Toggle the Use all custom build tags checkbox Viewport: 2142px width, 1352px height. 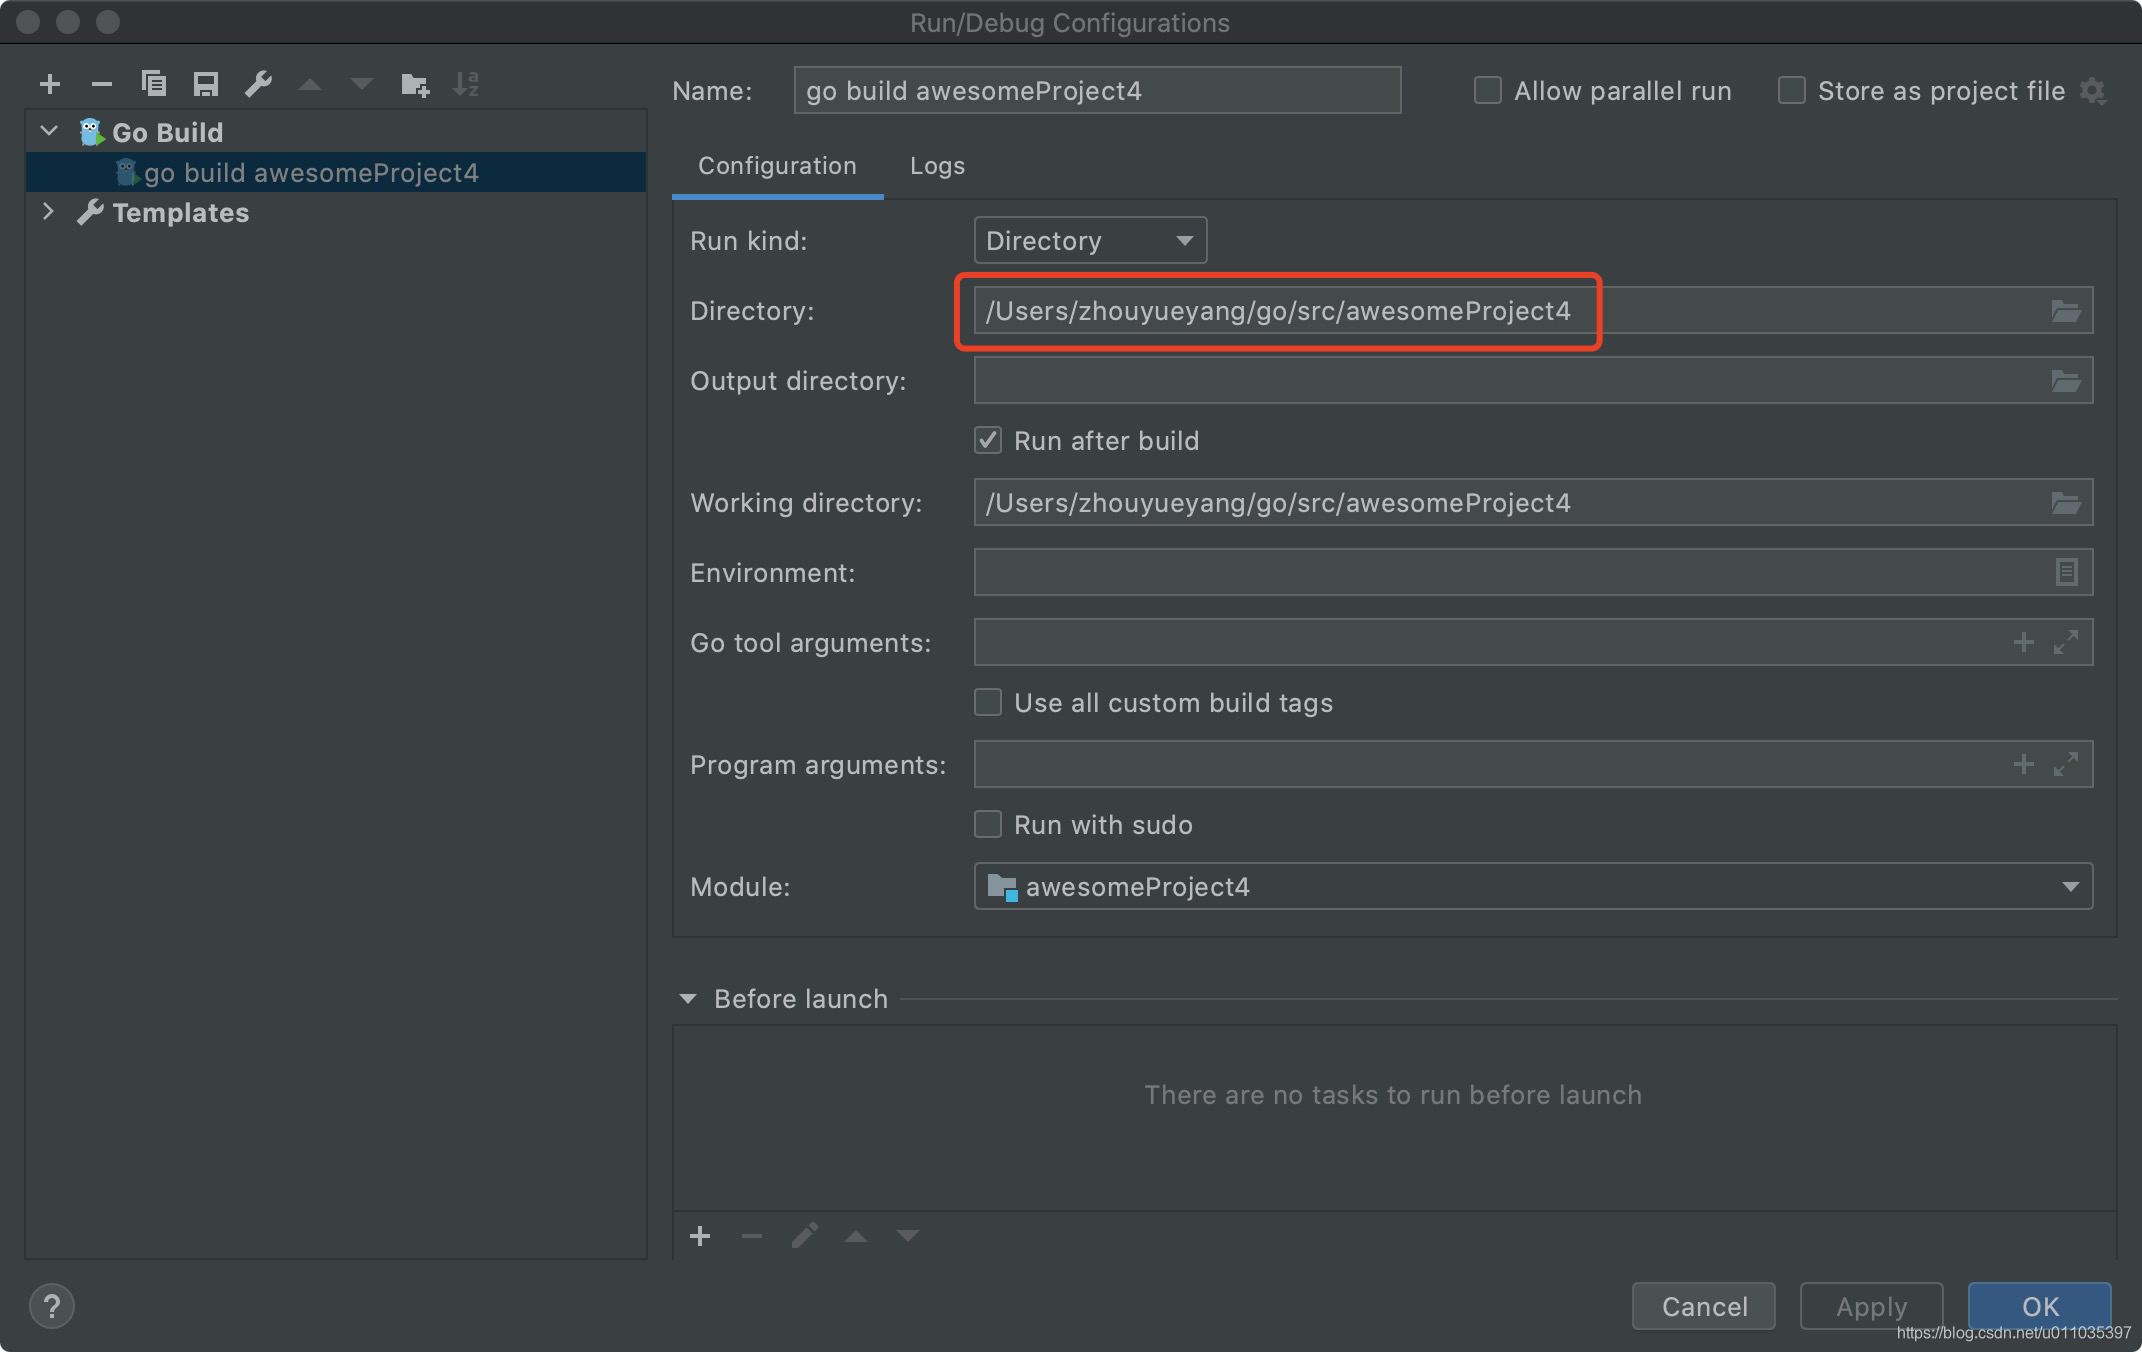(x=985, y=704)
